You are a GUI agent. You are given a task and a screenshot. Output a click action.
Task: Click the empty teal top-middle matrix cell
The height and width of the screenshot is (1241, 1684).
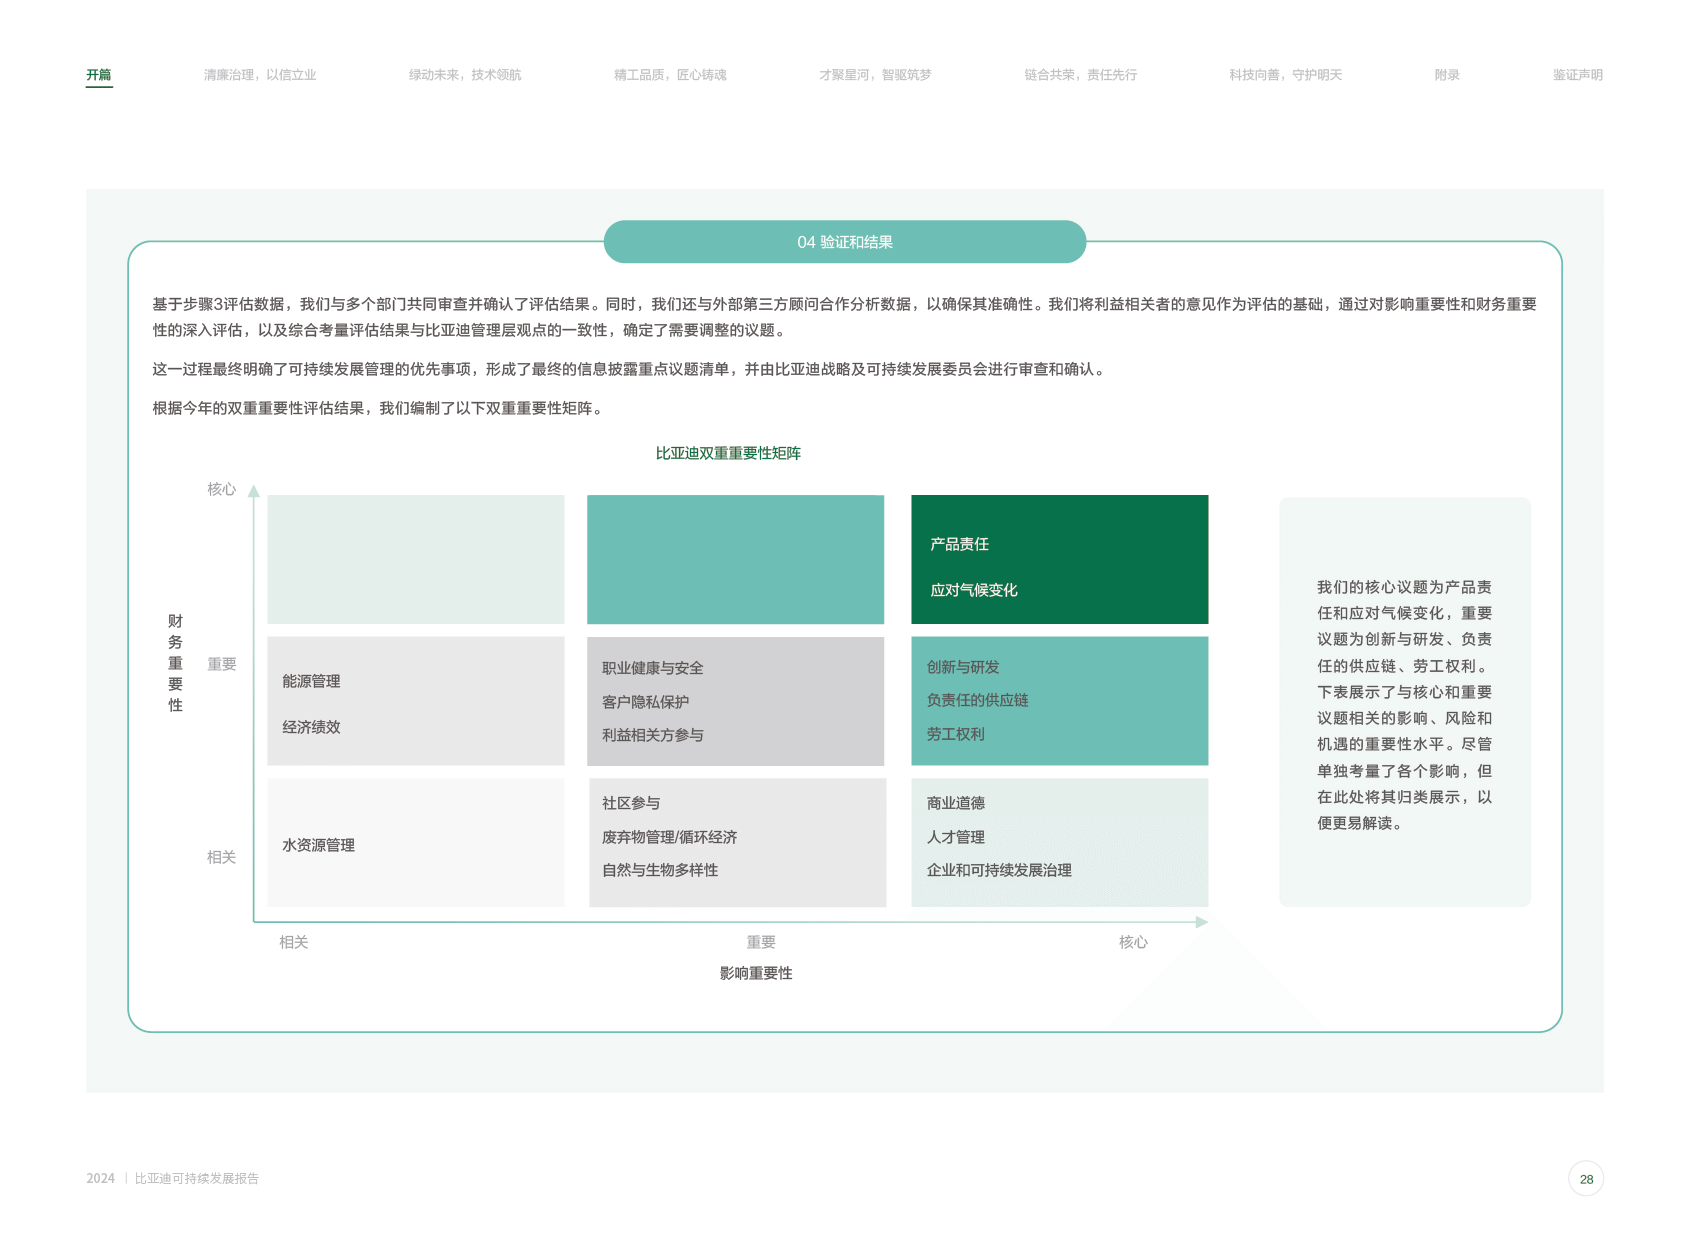pyautogui.click(x=735, y=559)
